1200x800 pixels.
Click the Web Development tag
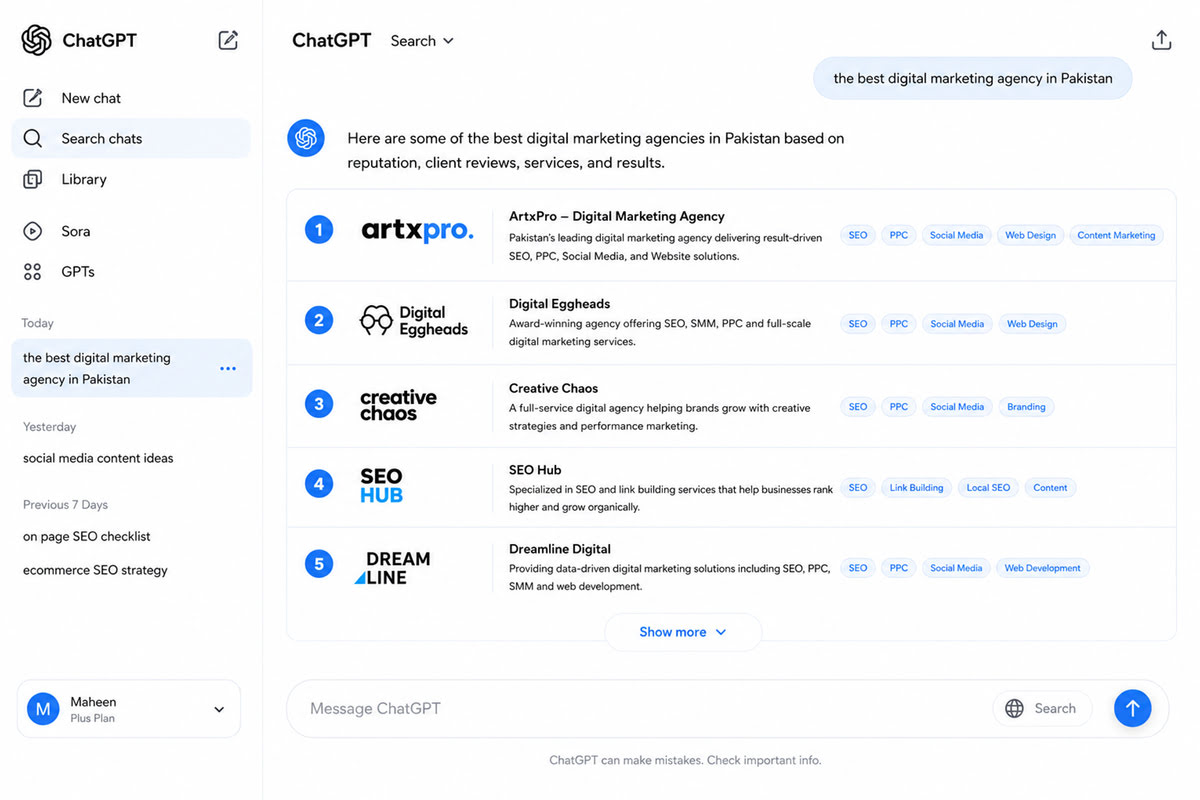(x=1042, y=568)
